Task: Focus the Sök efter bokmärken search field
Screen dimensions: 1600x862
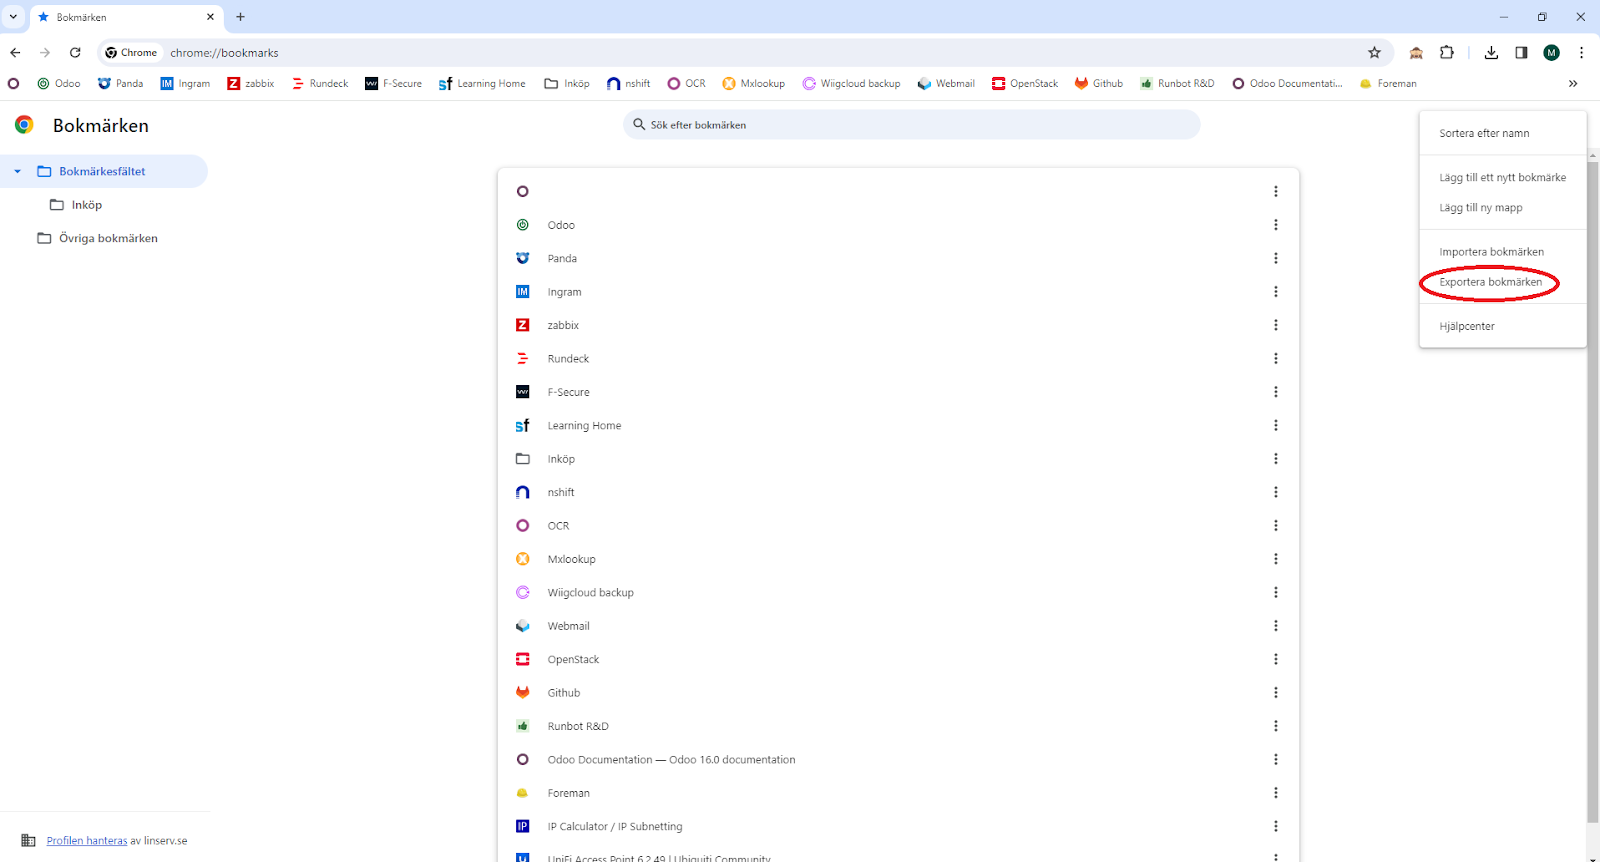Action: pyautogui.click(x=911, y=125)
